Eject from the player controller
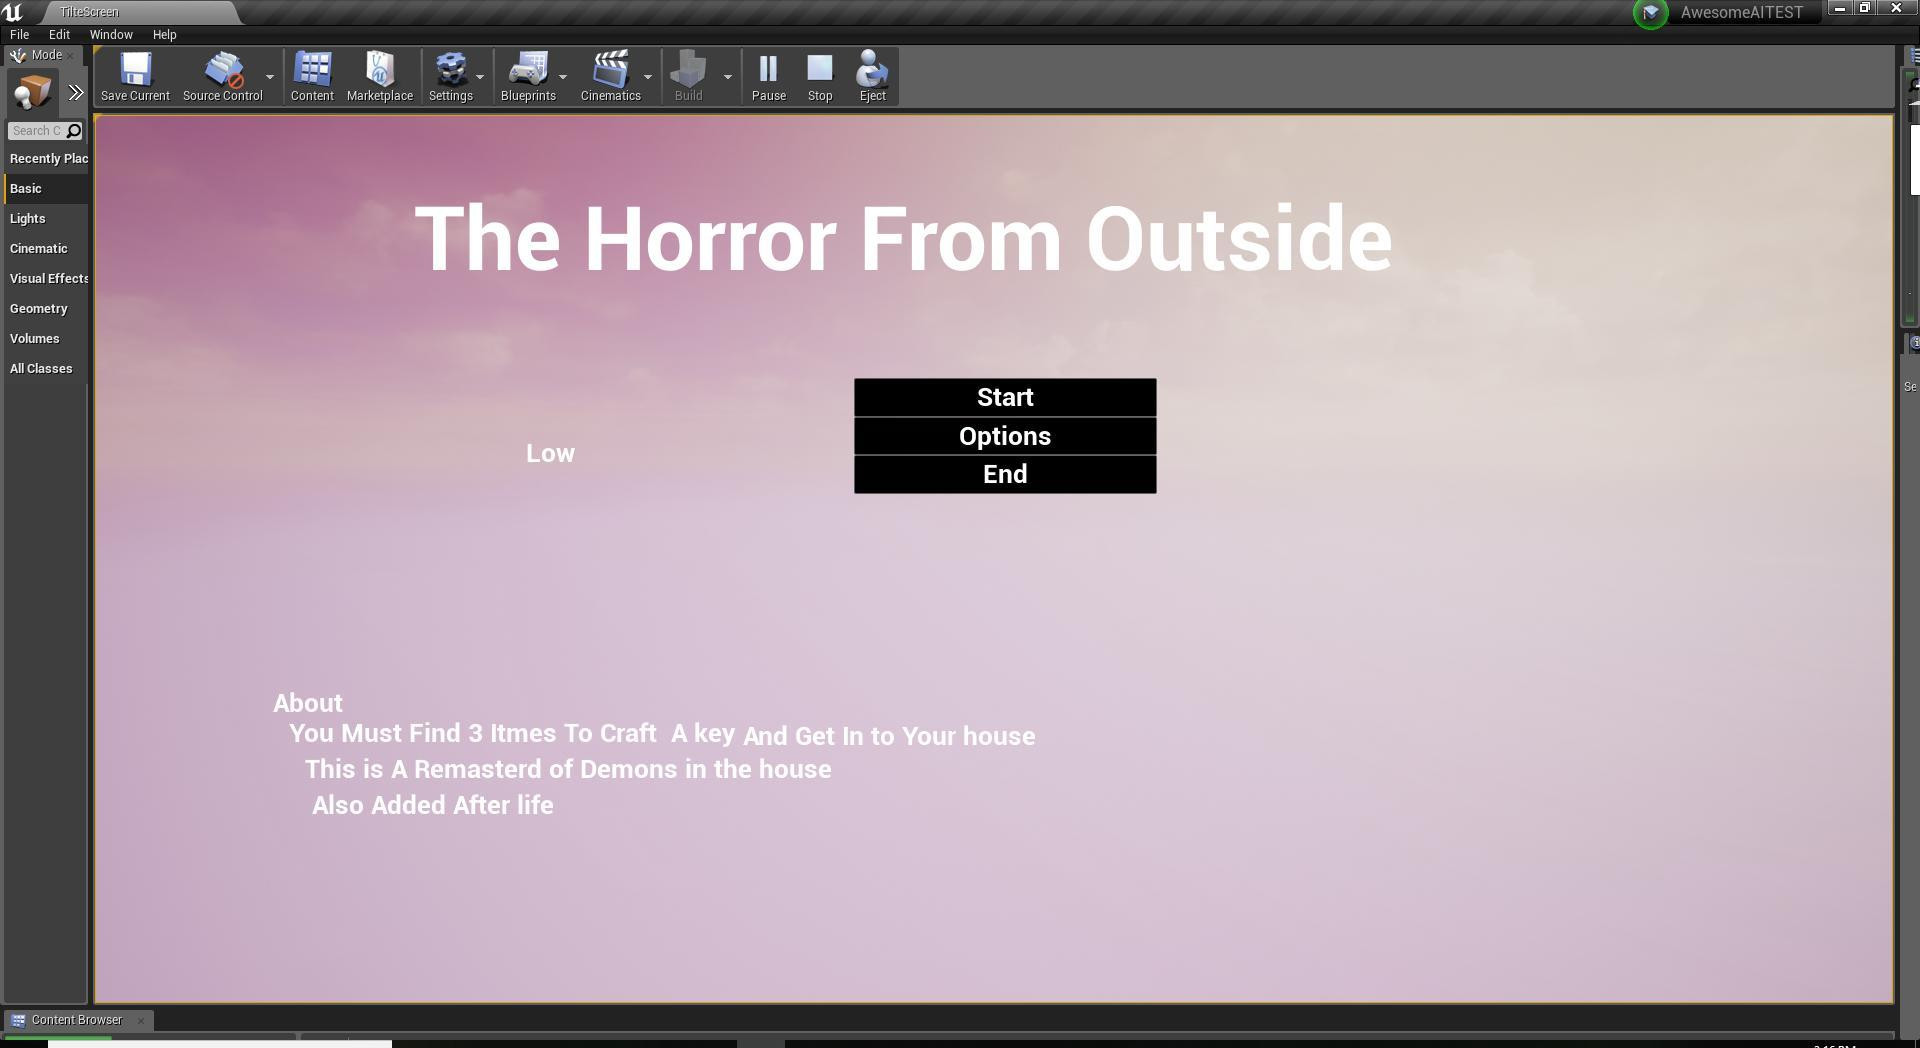This screenshot has height=1048, width=1920. point(873,77)
